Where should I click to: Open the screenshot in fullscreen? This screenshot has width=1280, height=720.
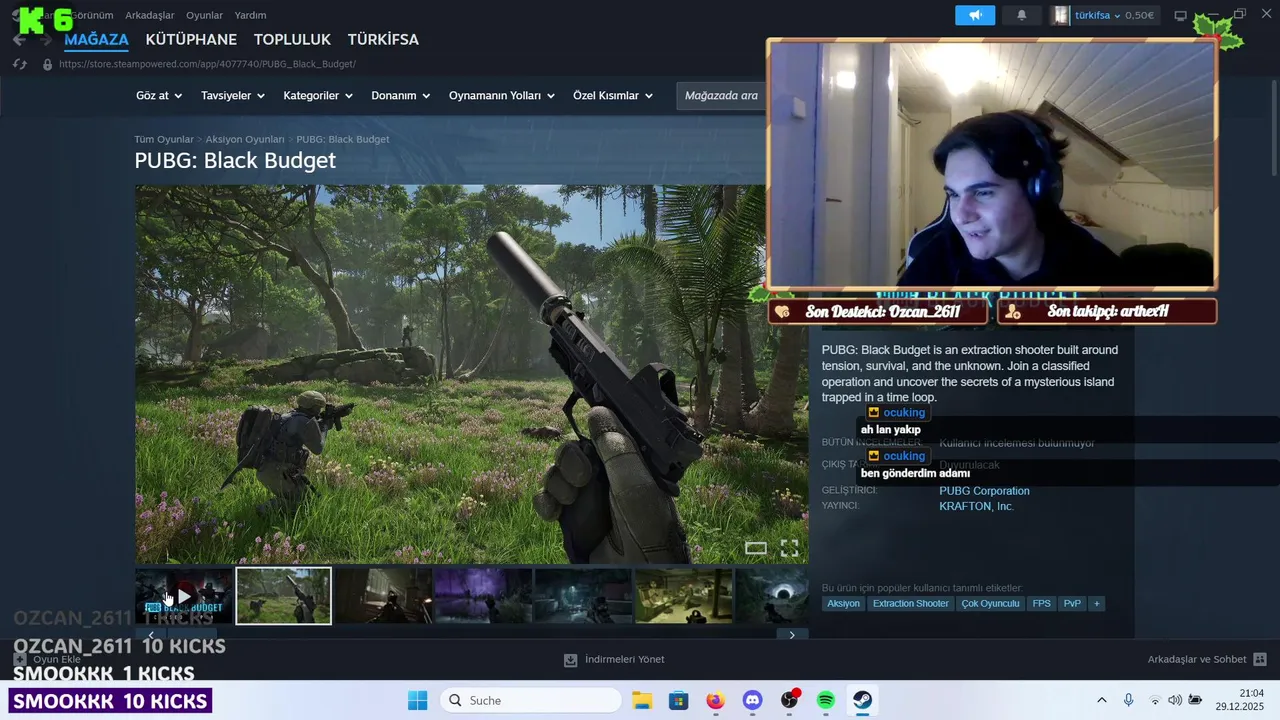pyautogui.click(x=789, y=548)
